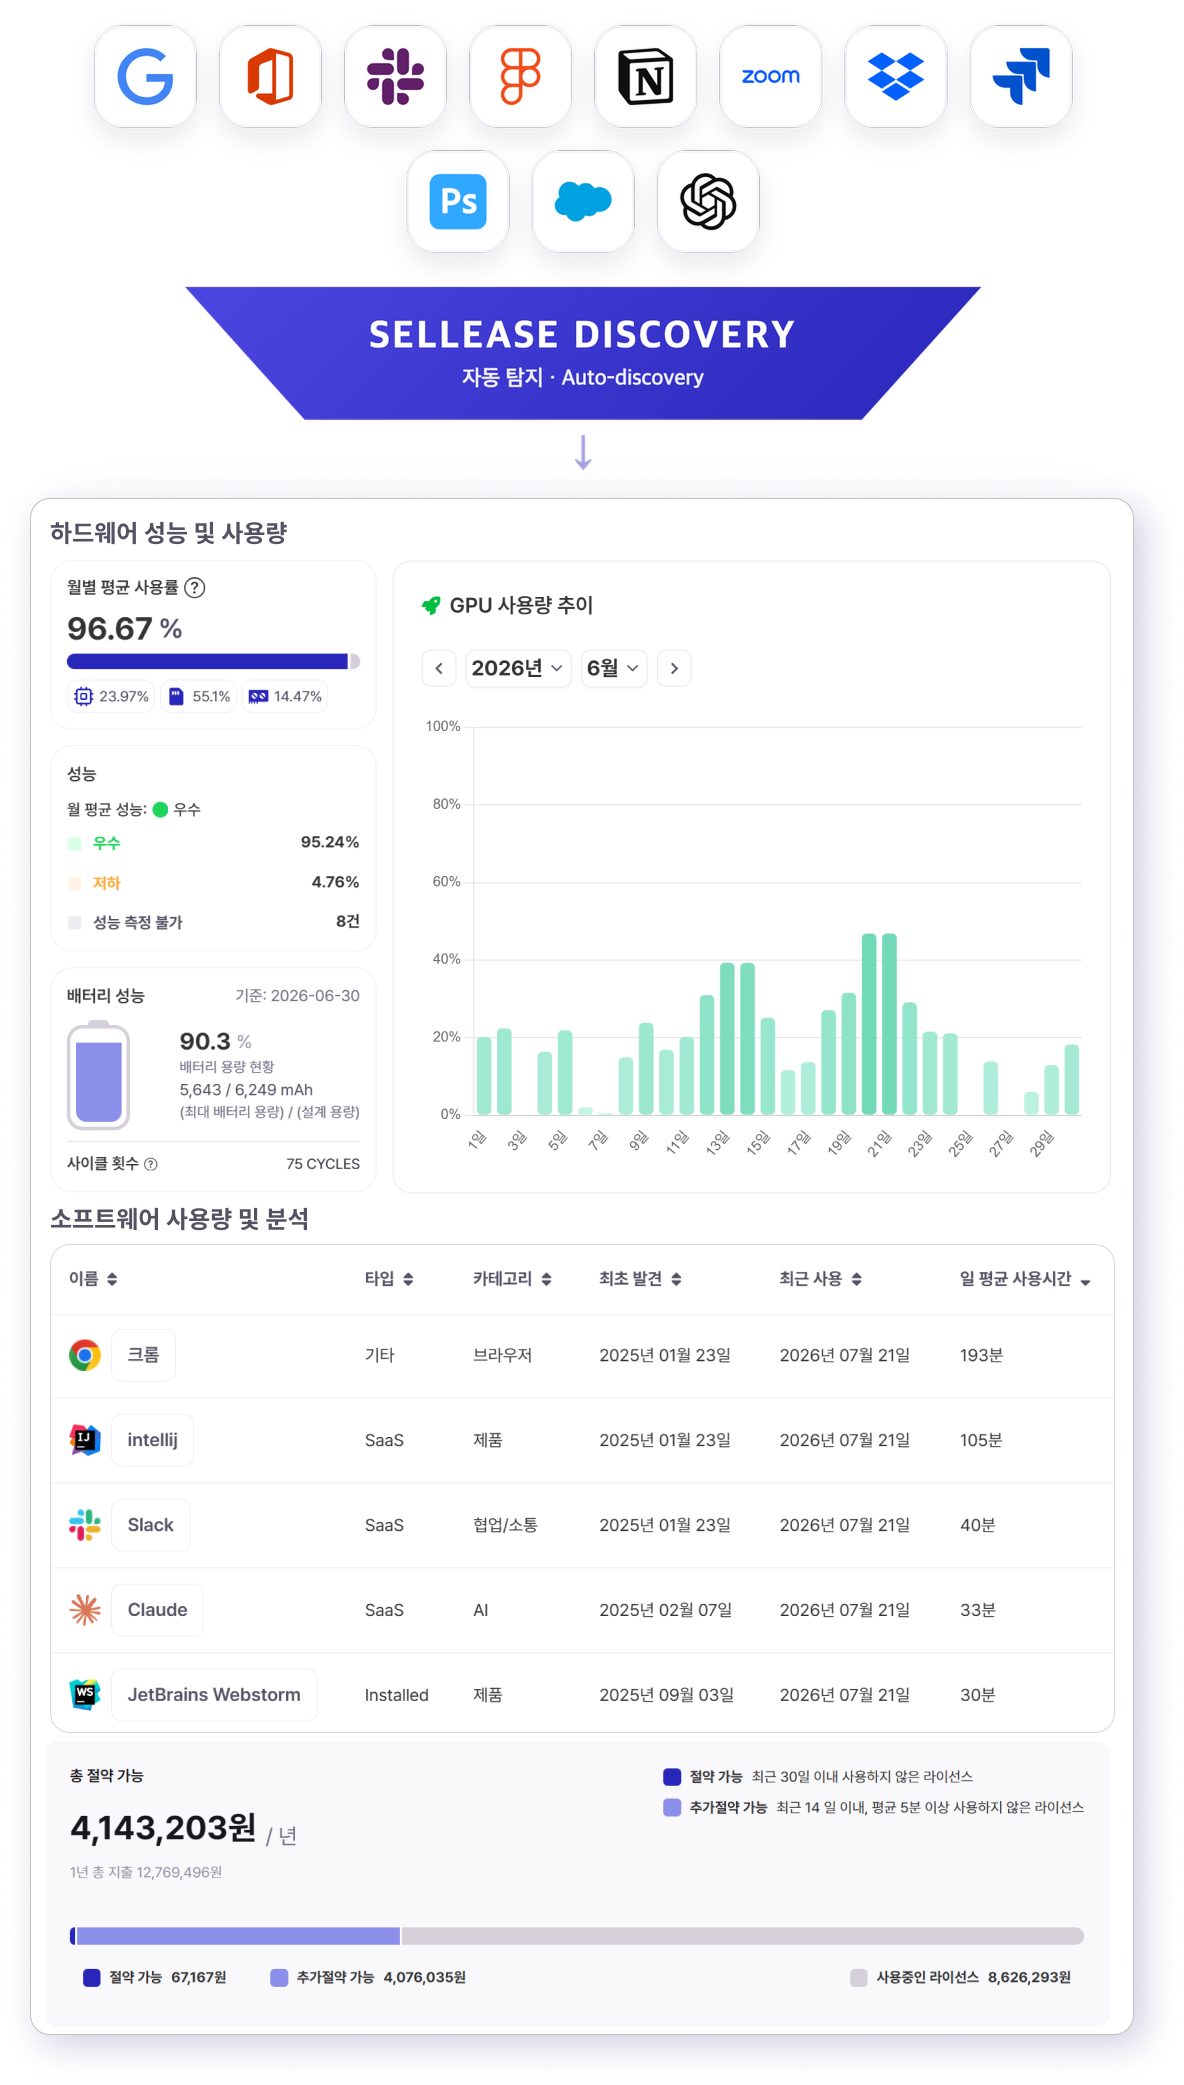This screenshot has width=1184, height=2085.
Task: Click the Slack icon in the software table
Action: 85,1525
